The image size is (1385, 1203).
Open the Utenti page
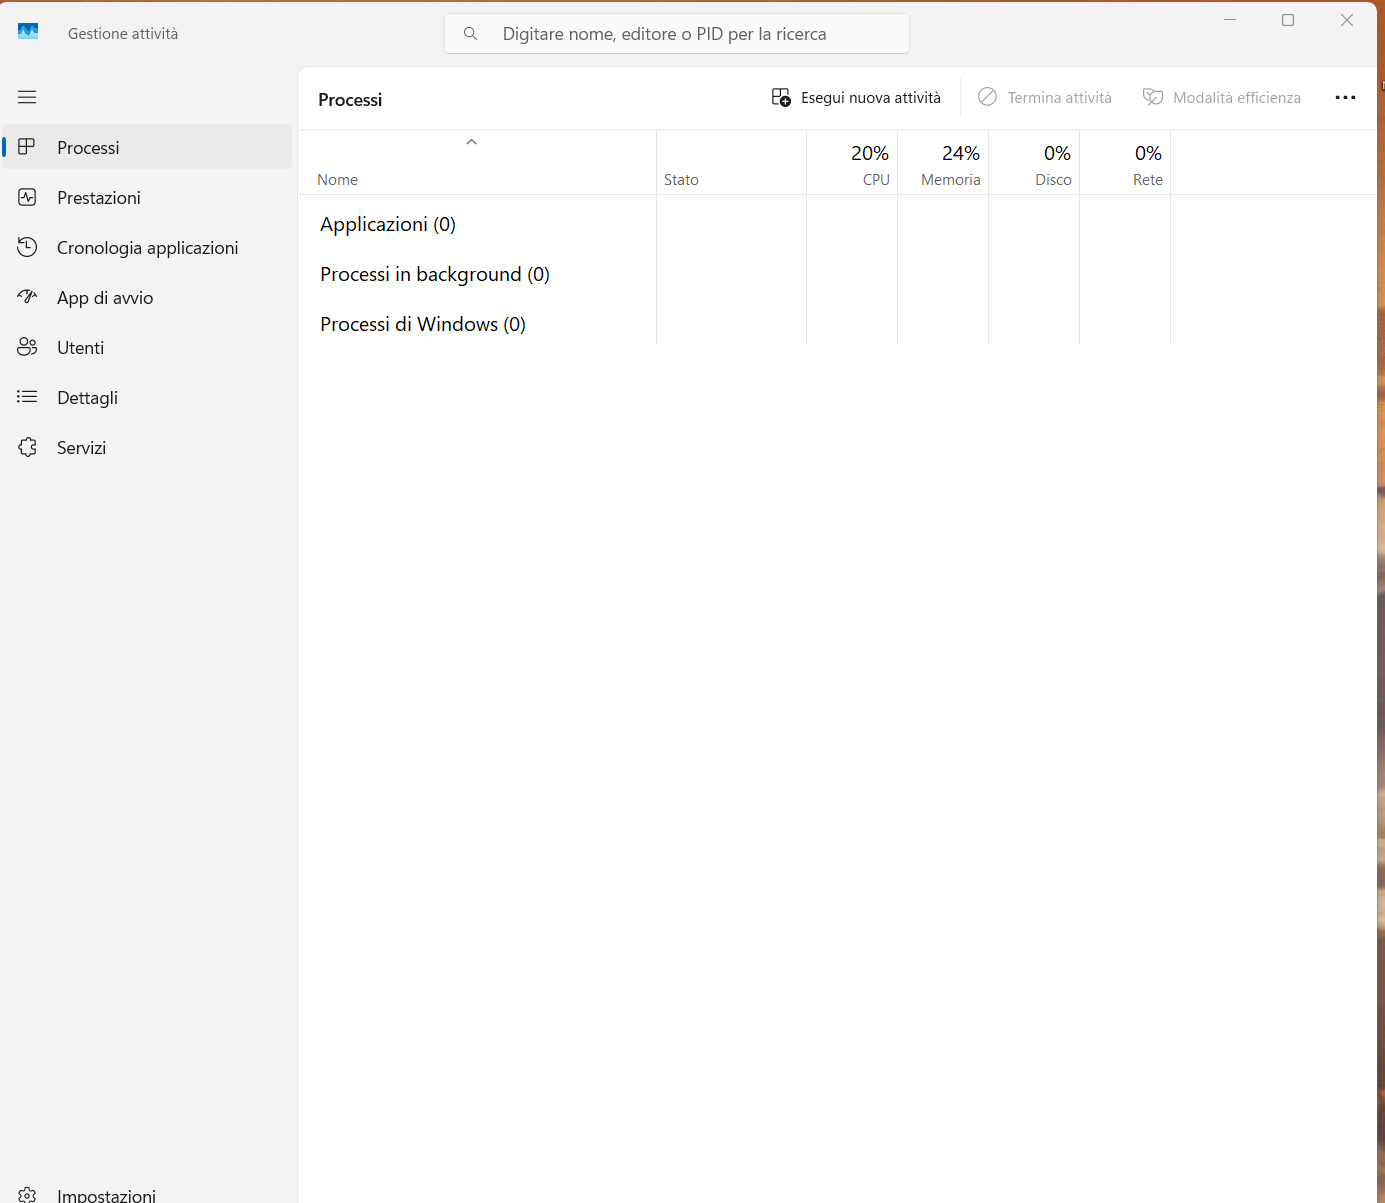[x=147, y=347]
